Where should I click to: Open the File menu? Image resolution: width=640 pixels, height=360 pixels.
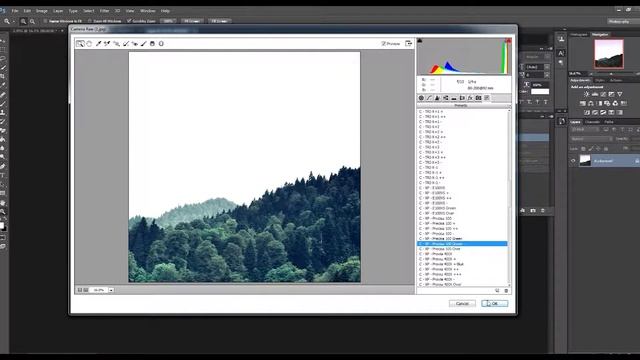pyautogui.click(x=15, y=11)
